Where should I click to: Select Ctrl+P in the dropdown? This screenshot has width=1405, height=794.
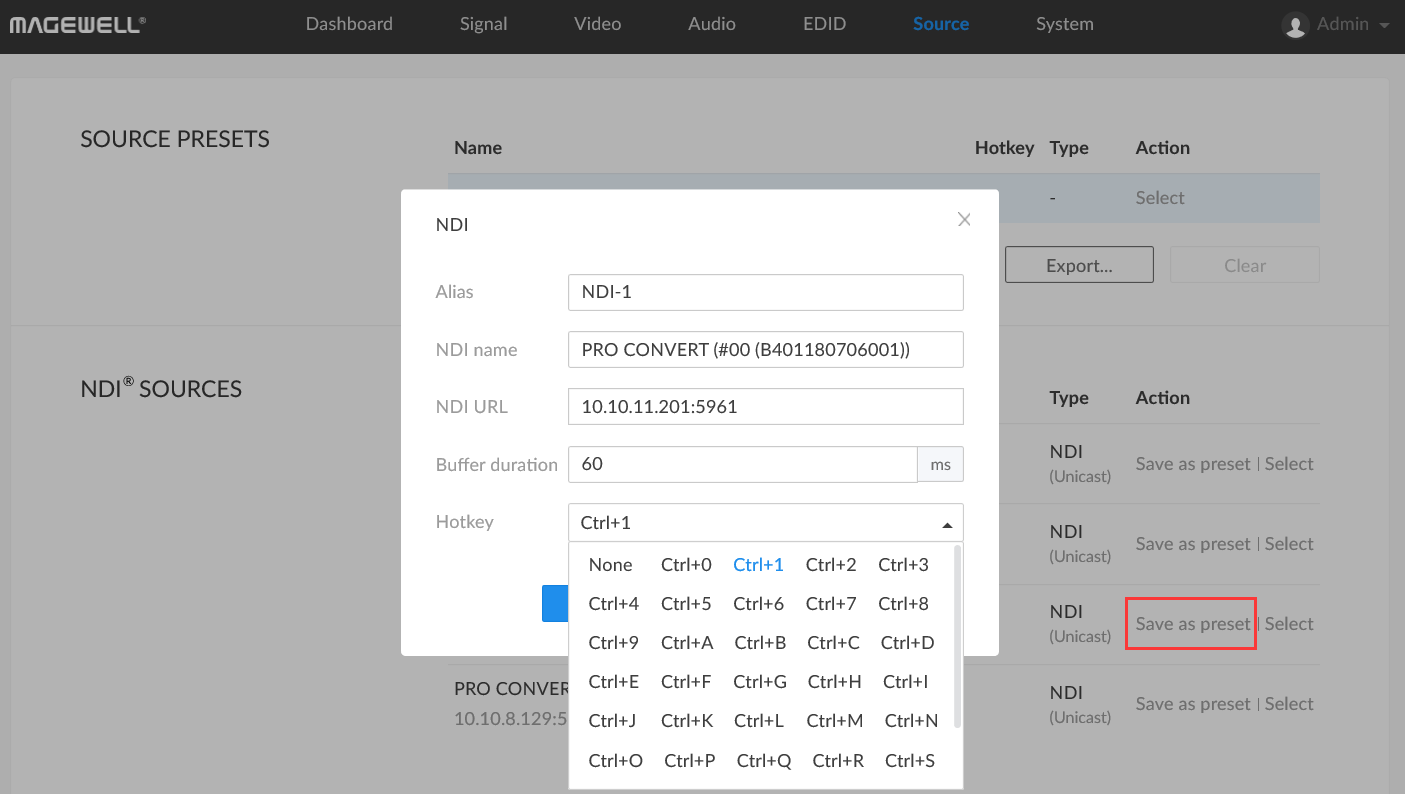[690, 761]
